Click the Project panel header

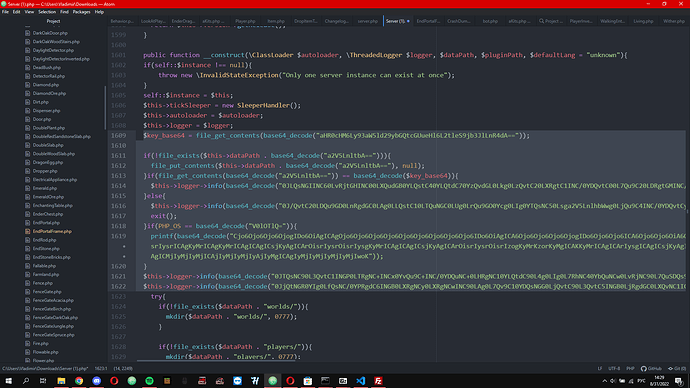[53, 21]
